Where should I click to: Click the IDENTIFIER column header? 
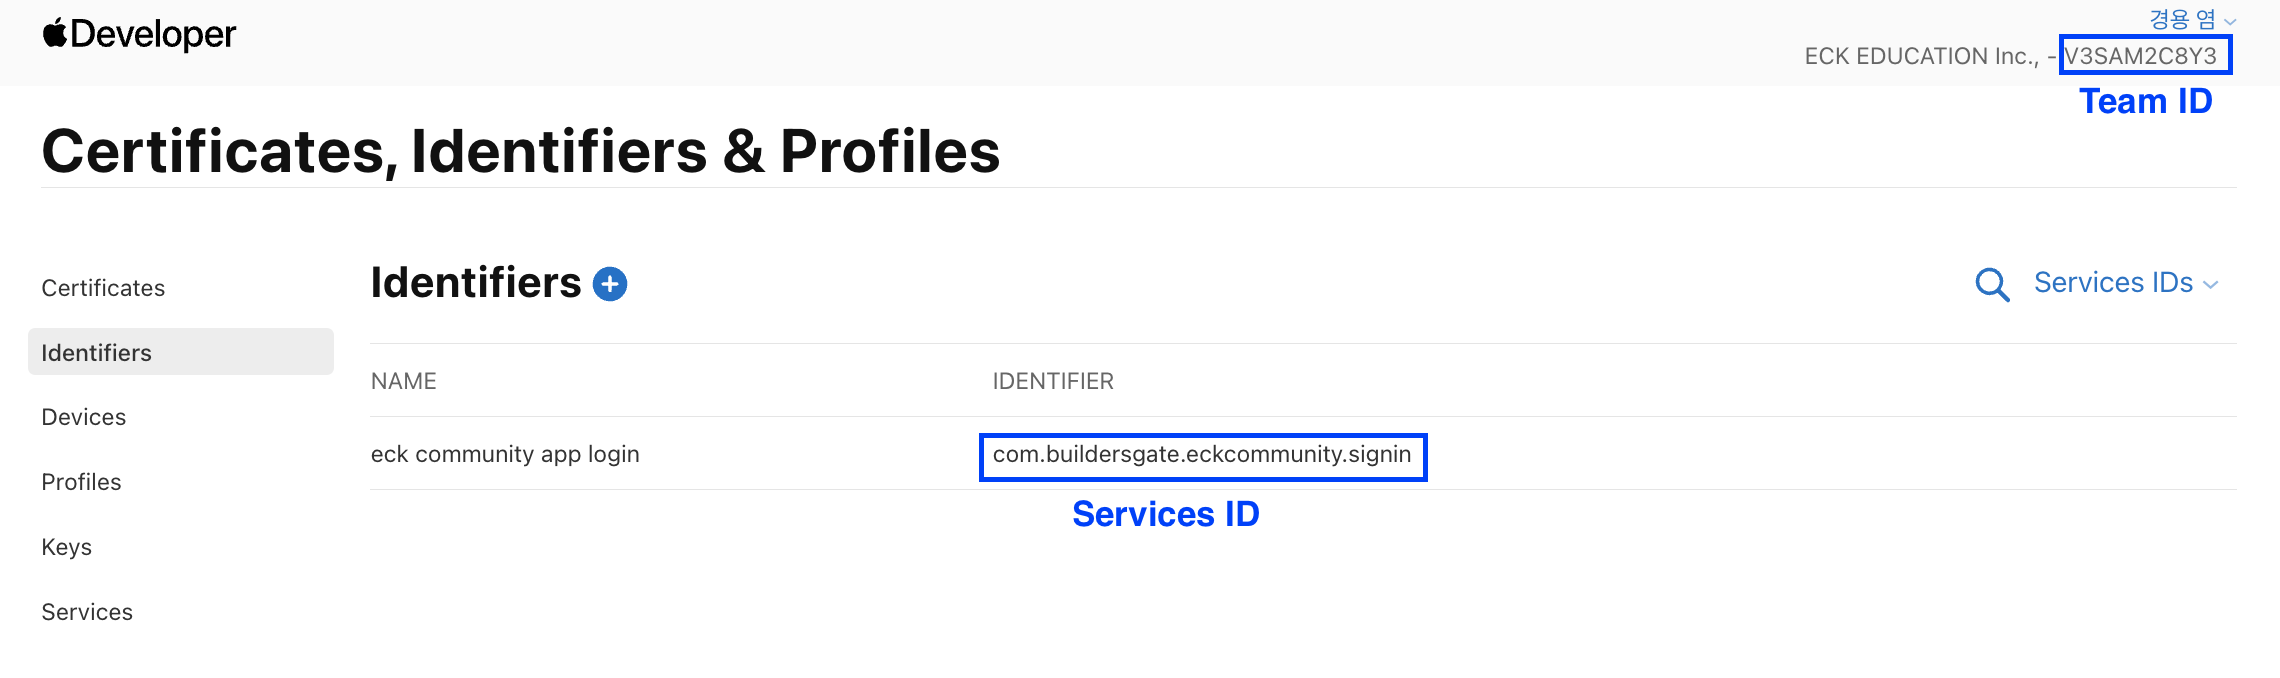tap(1052, 381)
